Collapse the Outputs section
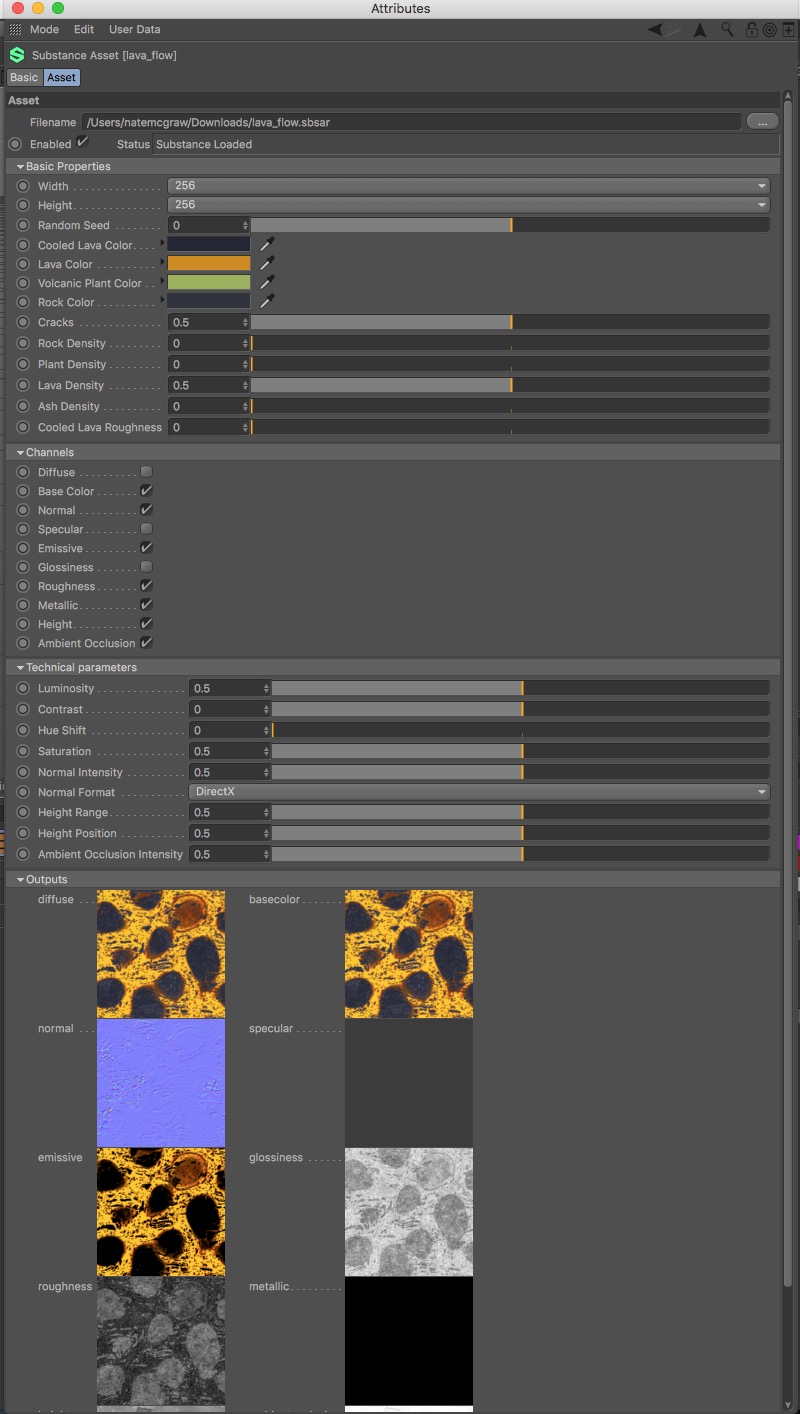This screenshot has height=1414, width=800. [x=20, y=880]
